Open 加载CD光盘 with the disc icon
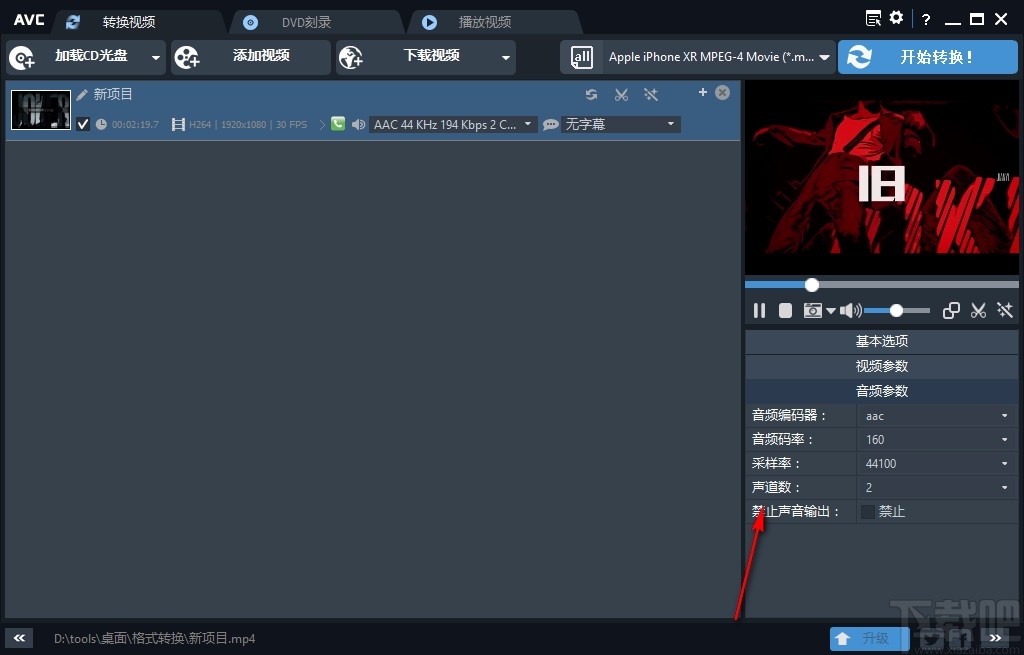 click(22, 57)
